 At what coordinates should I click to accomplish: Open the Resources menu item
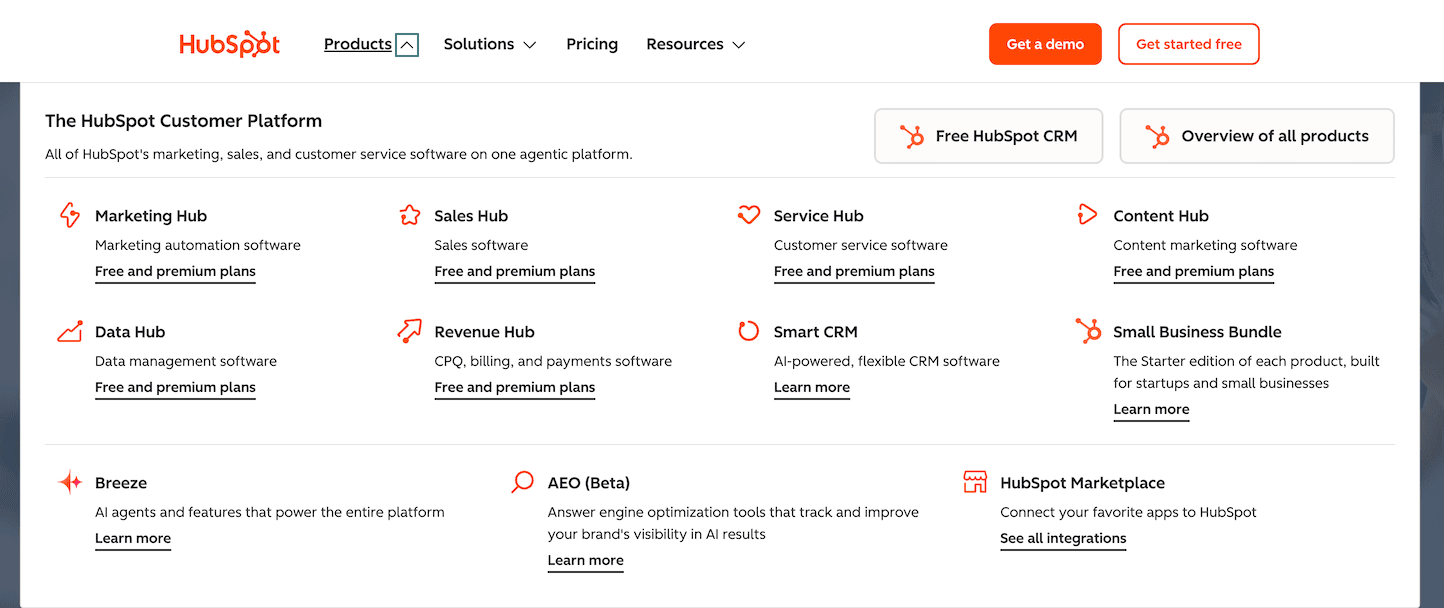click(x=685, y=44)
